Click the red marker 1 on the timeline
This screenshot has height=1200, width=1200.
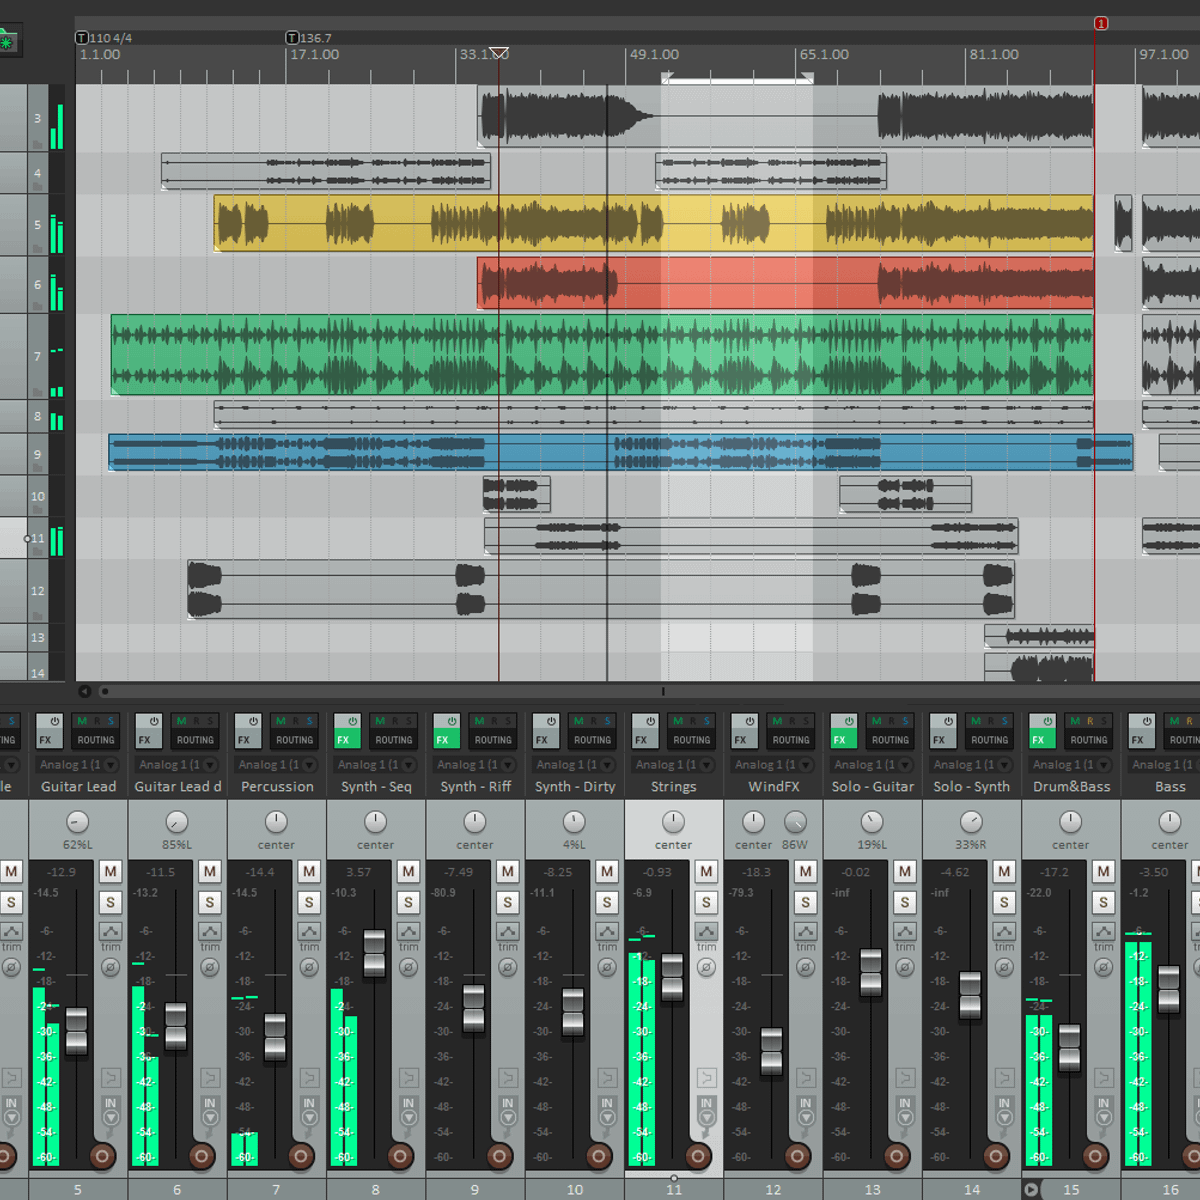(x=1101, y=23)
